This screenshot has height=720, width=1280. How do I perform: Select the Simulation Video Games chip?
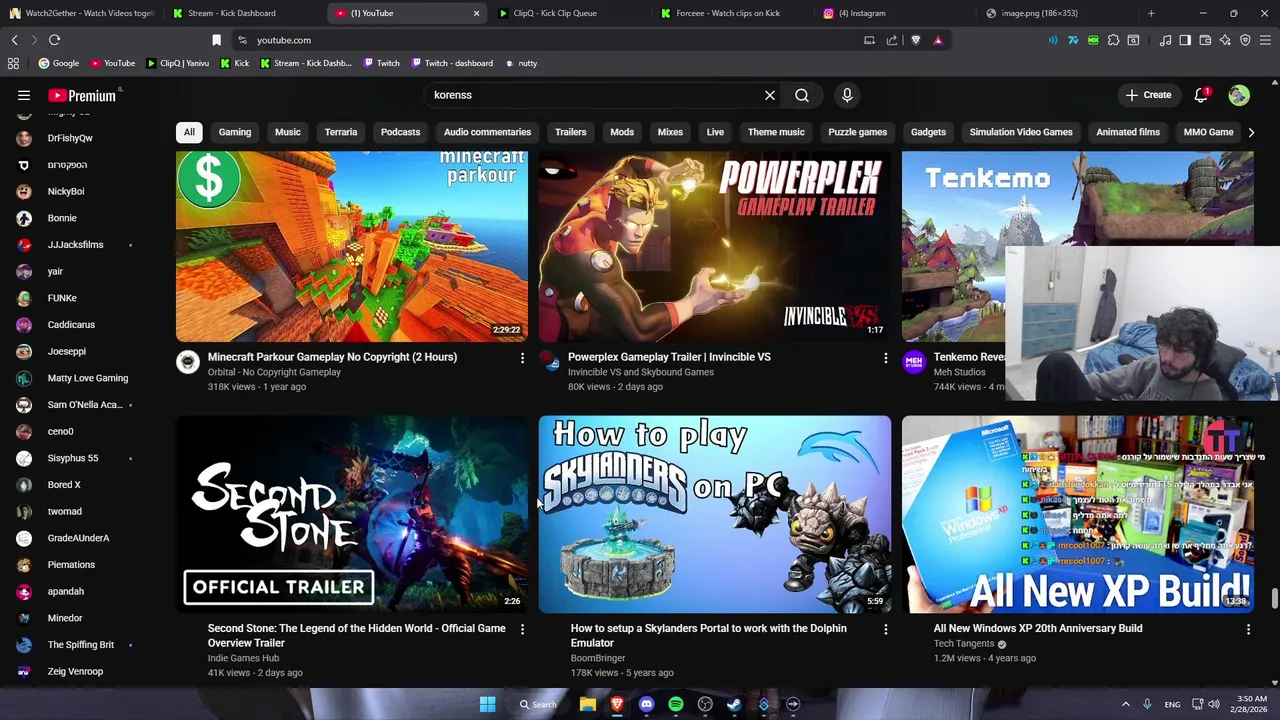coord(1020,132)
